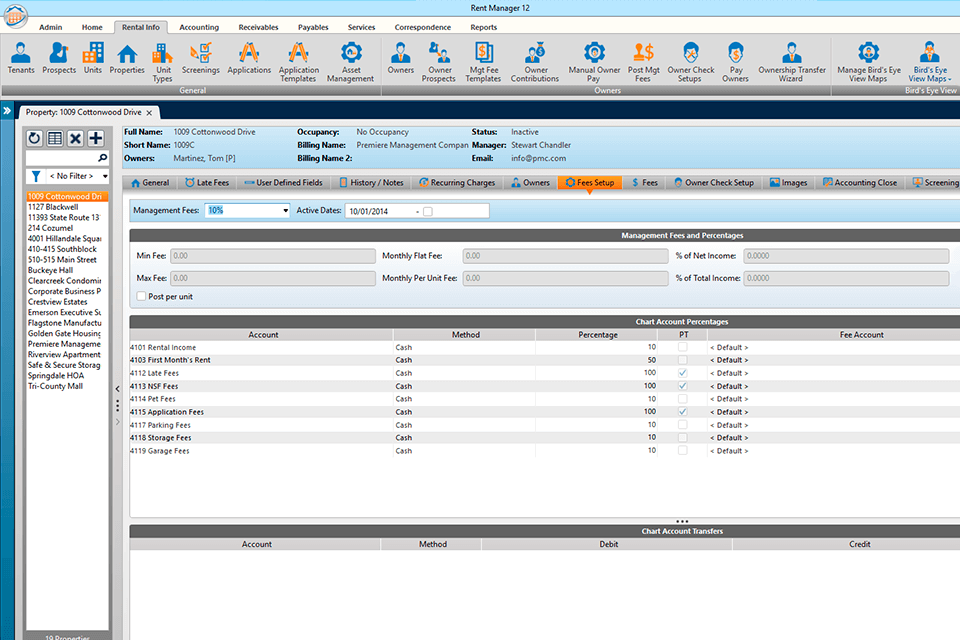960x640 pixels.
Task: Open Tenants in the ribbon
Action: click(x=21, y=58)
